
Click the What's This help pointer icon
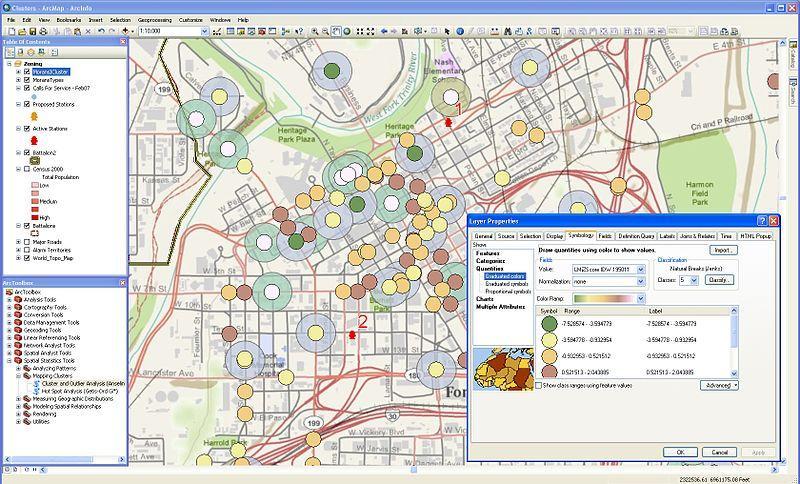tap(299, 31)
